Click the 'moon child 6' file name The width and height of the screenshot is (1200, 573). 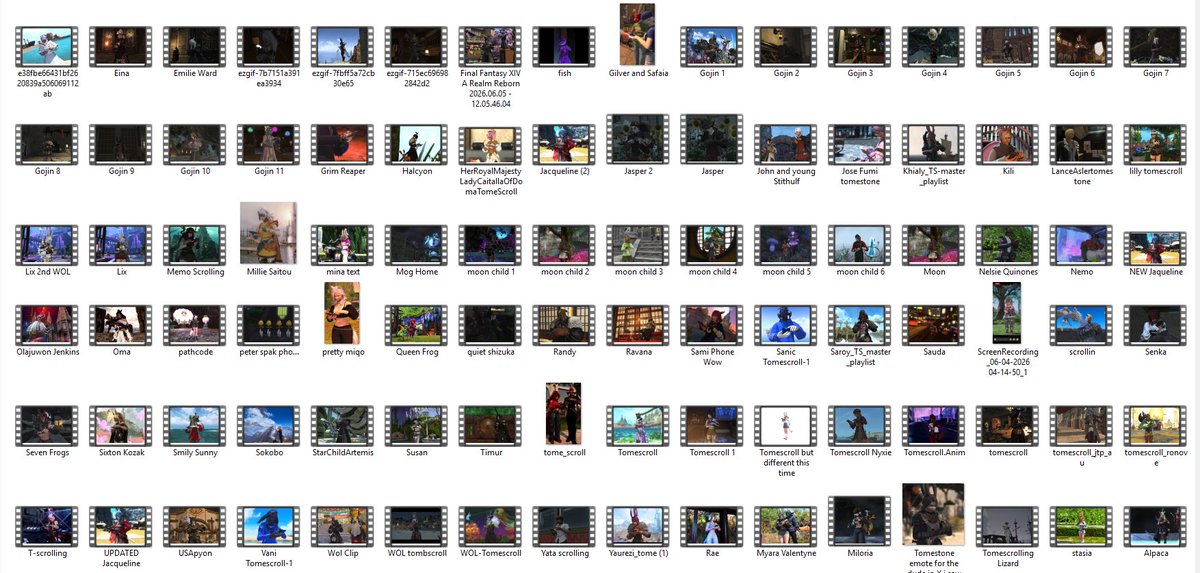click(861, 272)
